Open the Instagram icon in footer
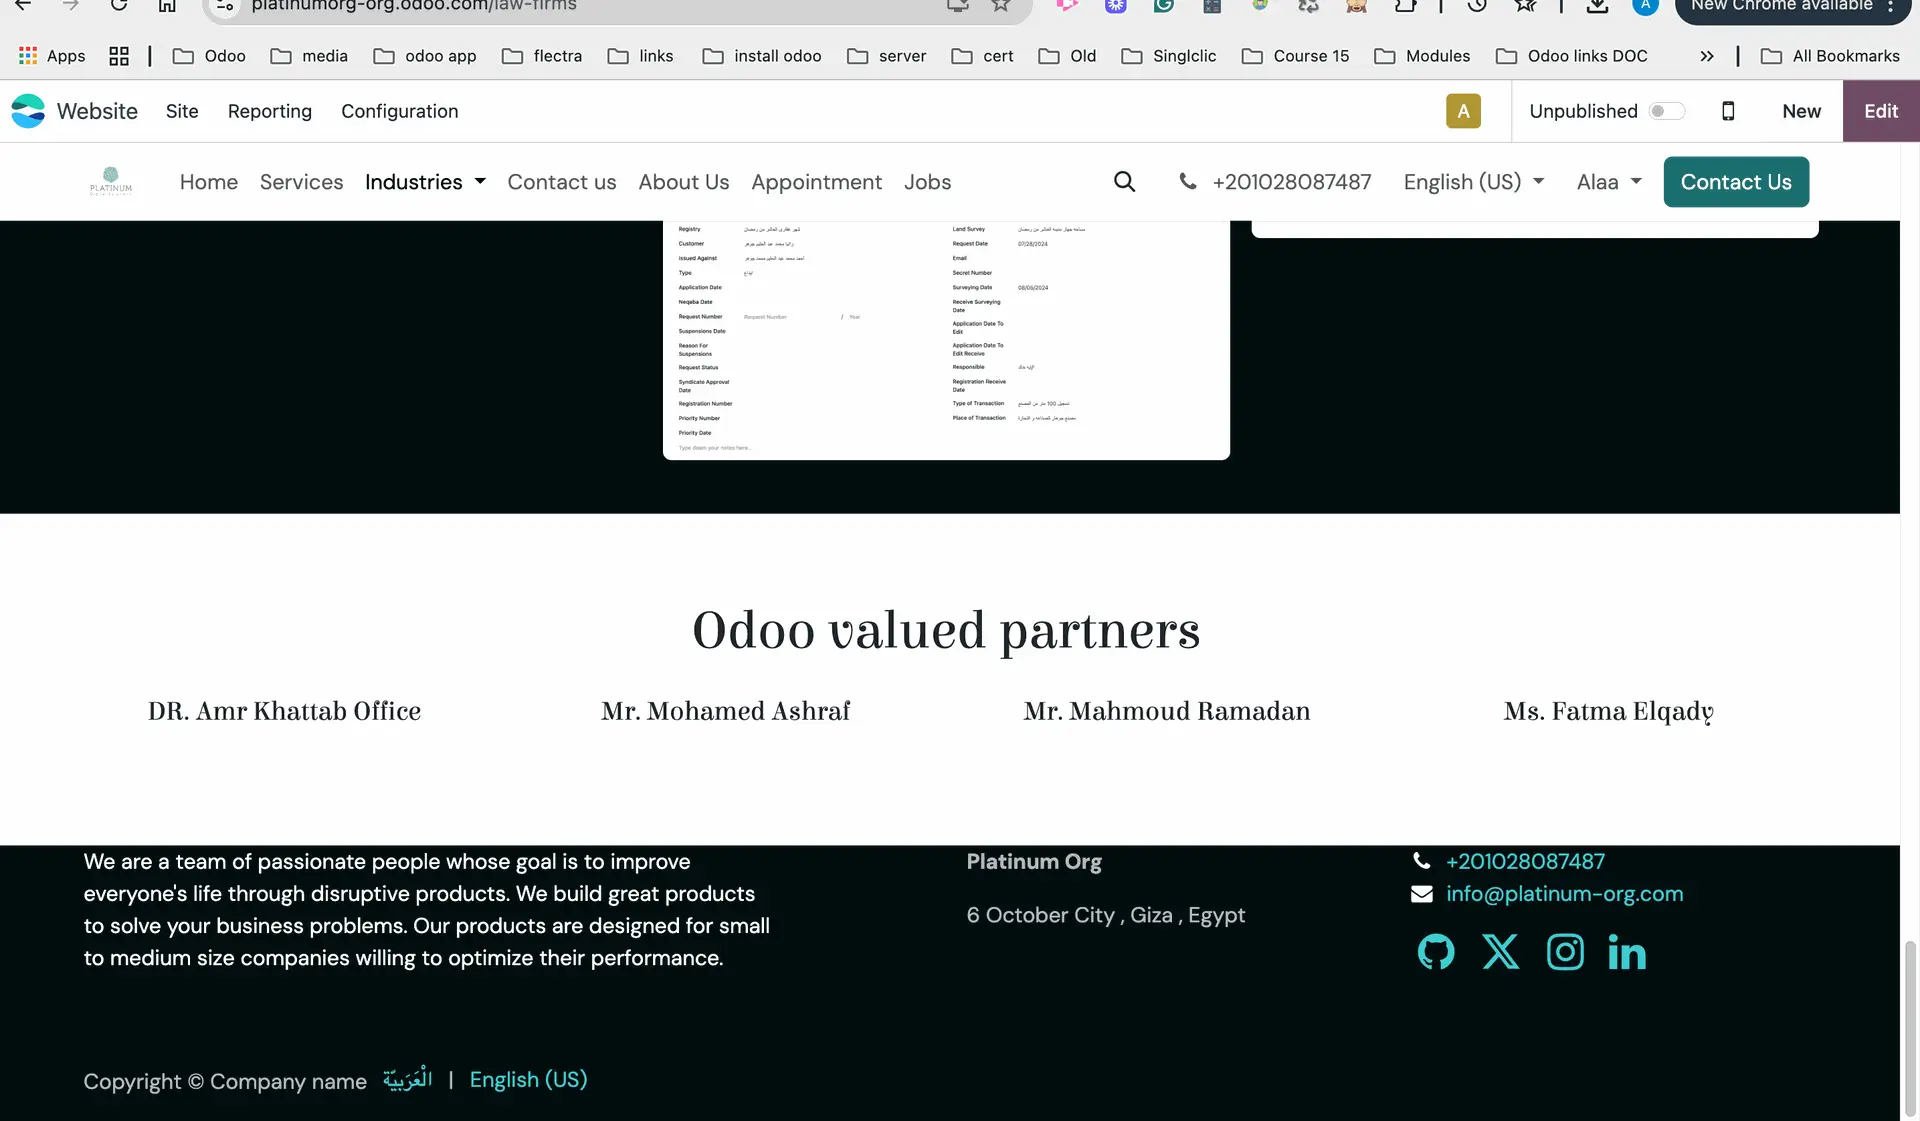The image size is (1920, 1121). click(x=1565, y=952)
